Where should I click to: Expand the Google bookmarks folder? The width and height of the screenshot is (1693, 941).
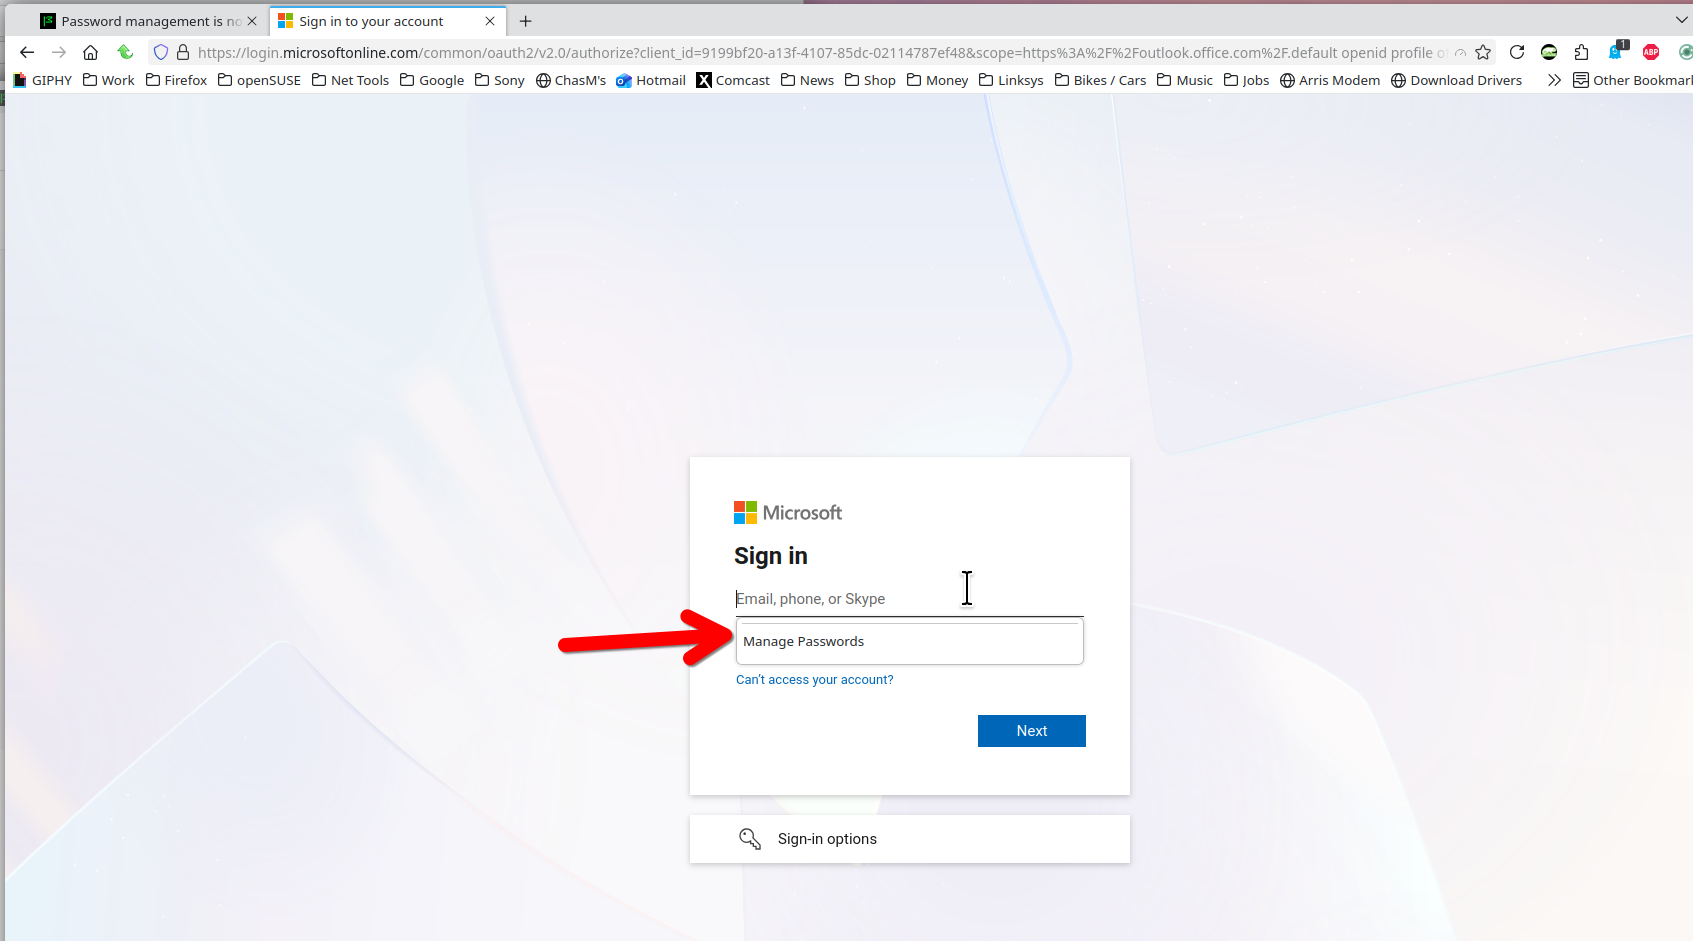pos(432,80)
